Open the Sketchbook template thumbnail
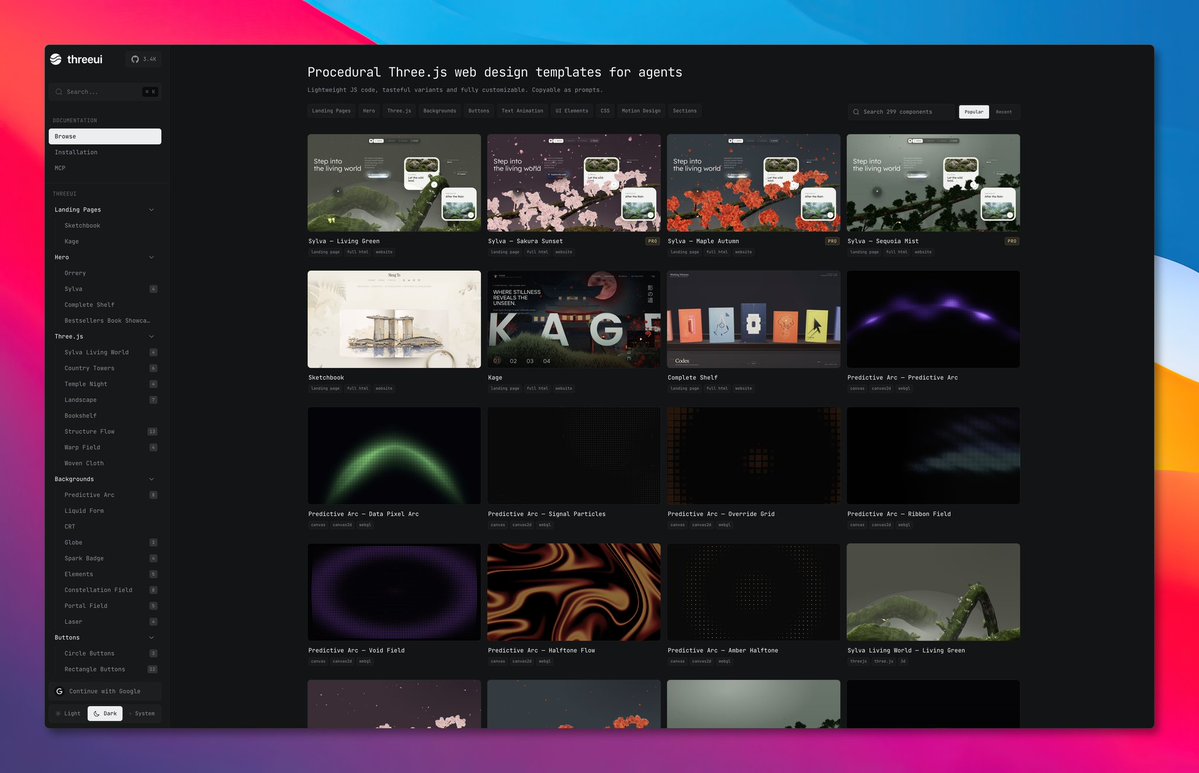This screenshot has height=773, width=1199. click(x=394, y=319)
